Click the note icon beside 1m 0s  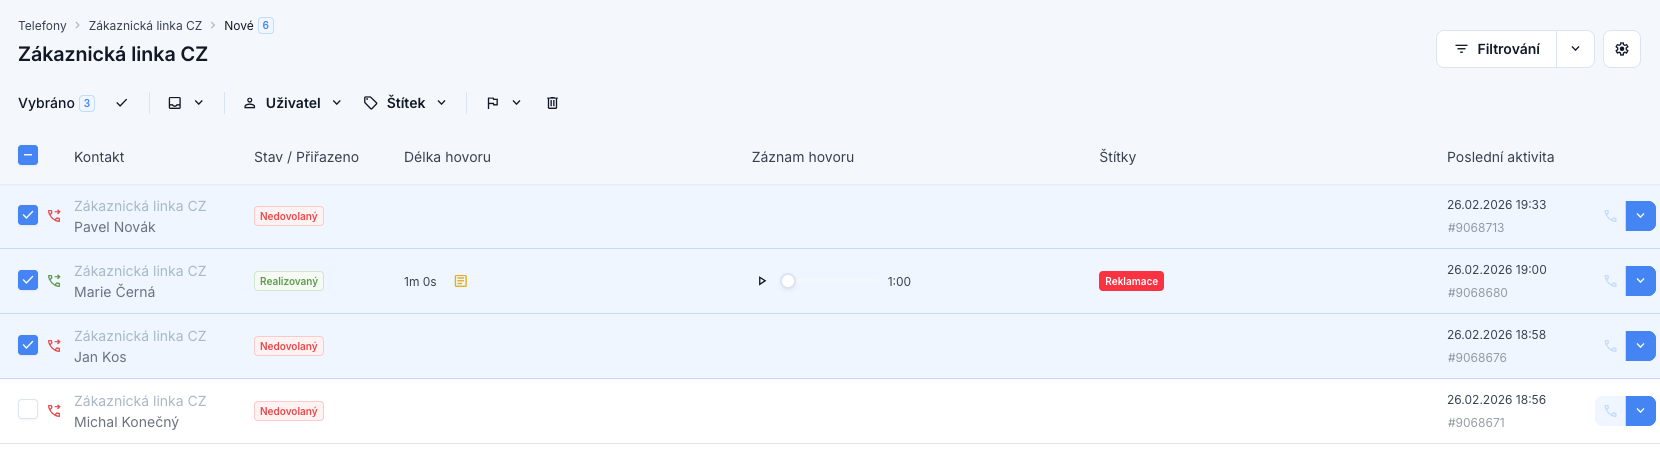[x=461, y=281]
